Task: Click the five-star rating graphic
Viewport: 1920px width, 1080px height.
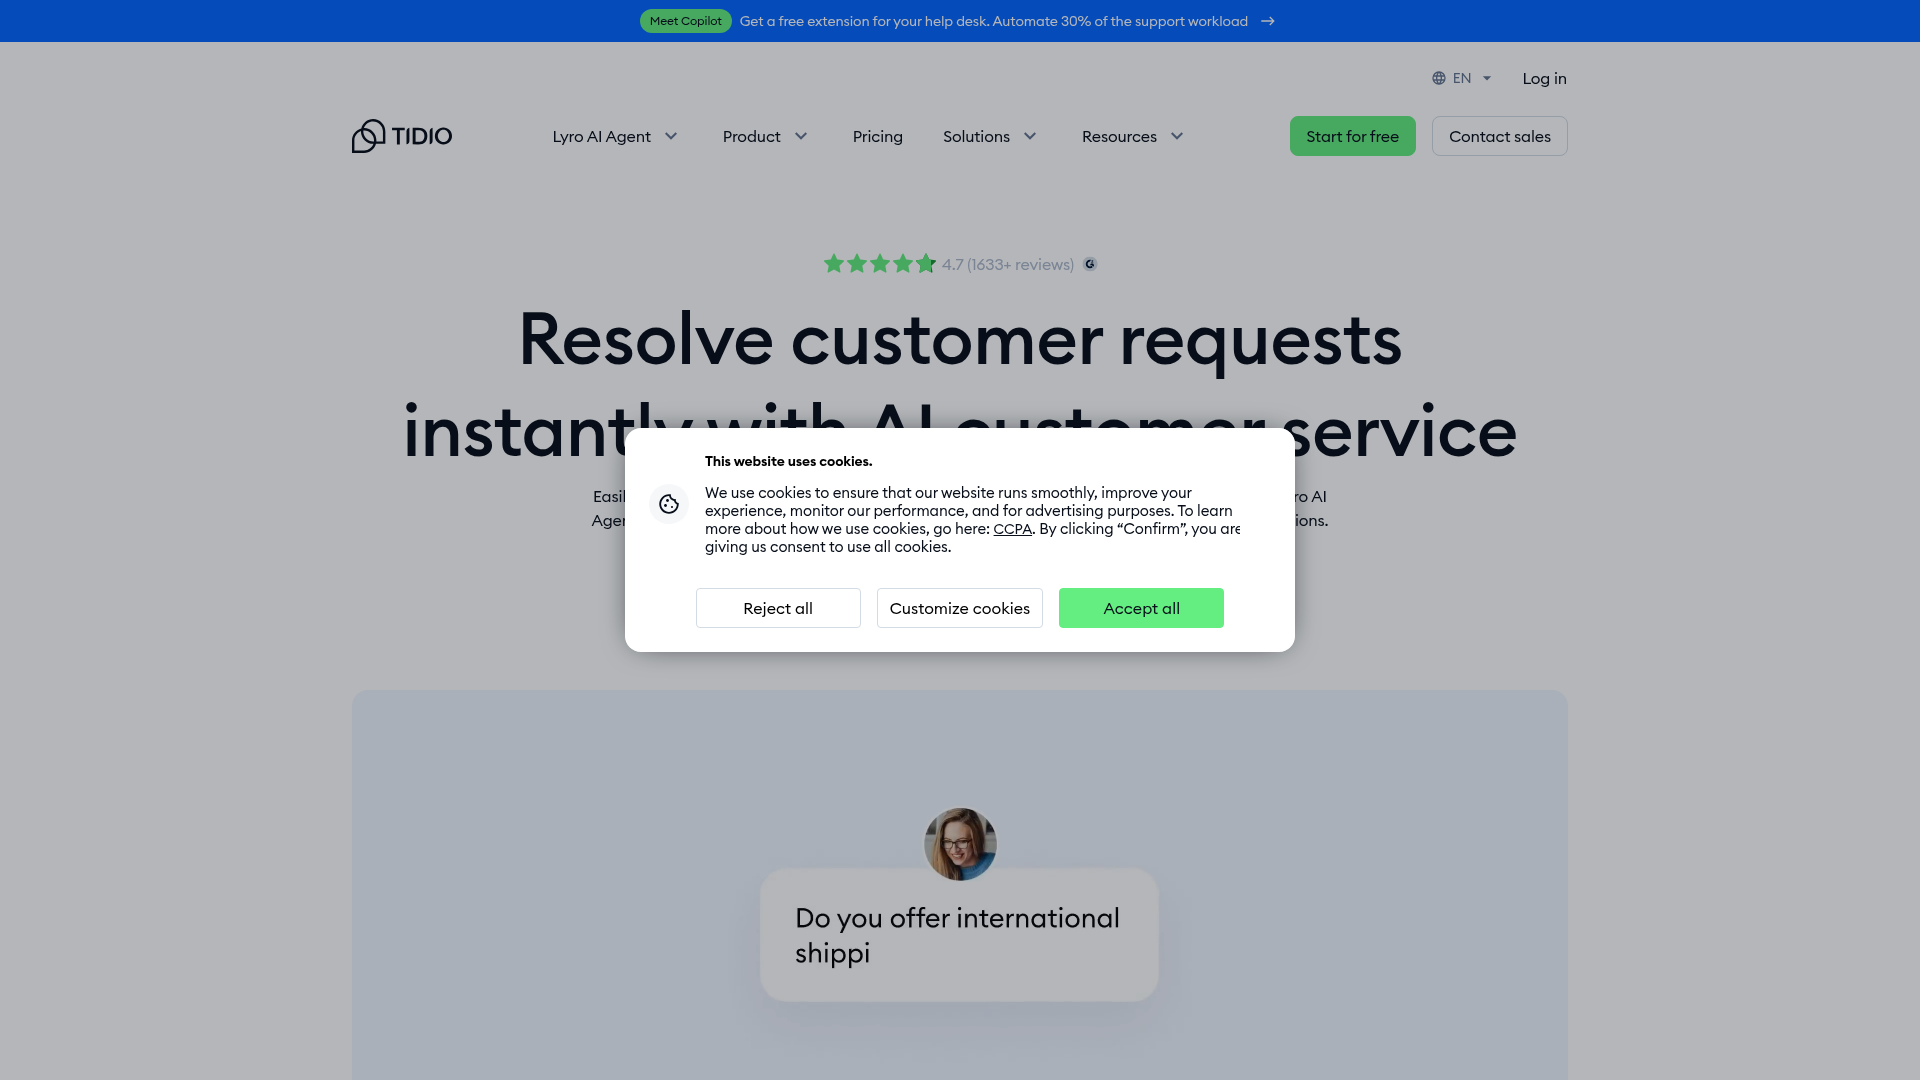Action: 879,264
